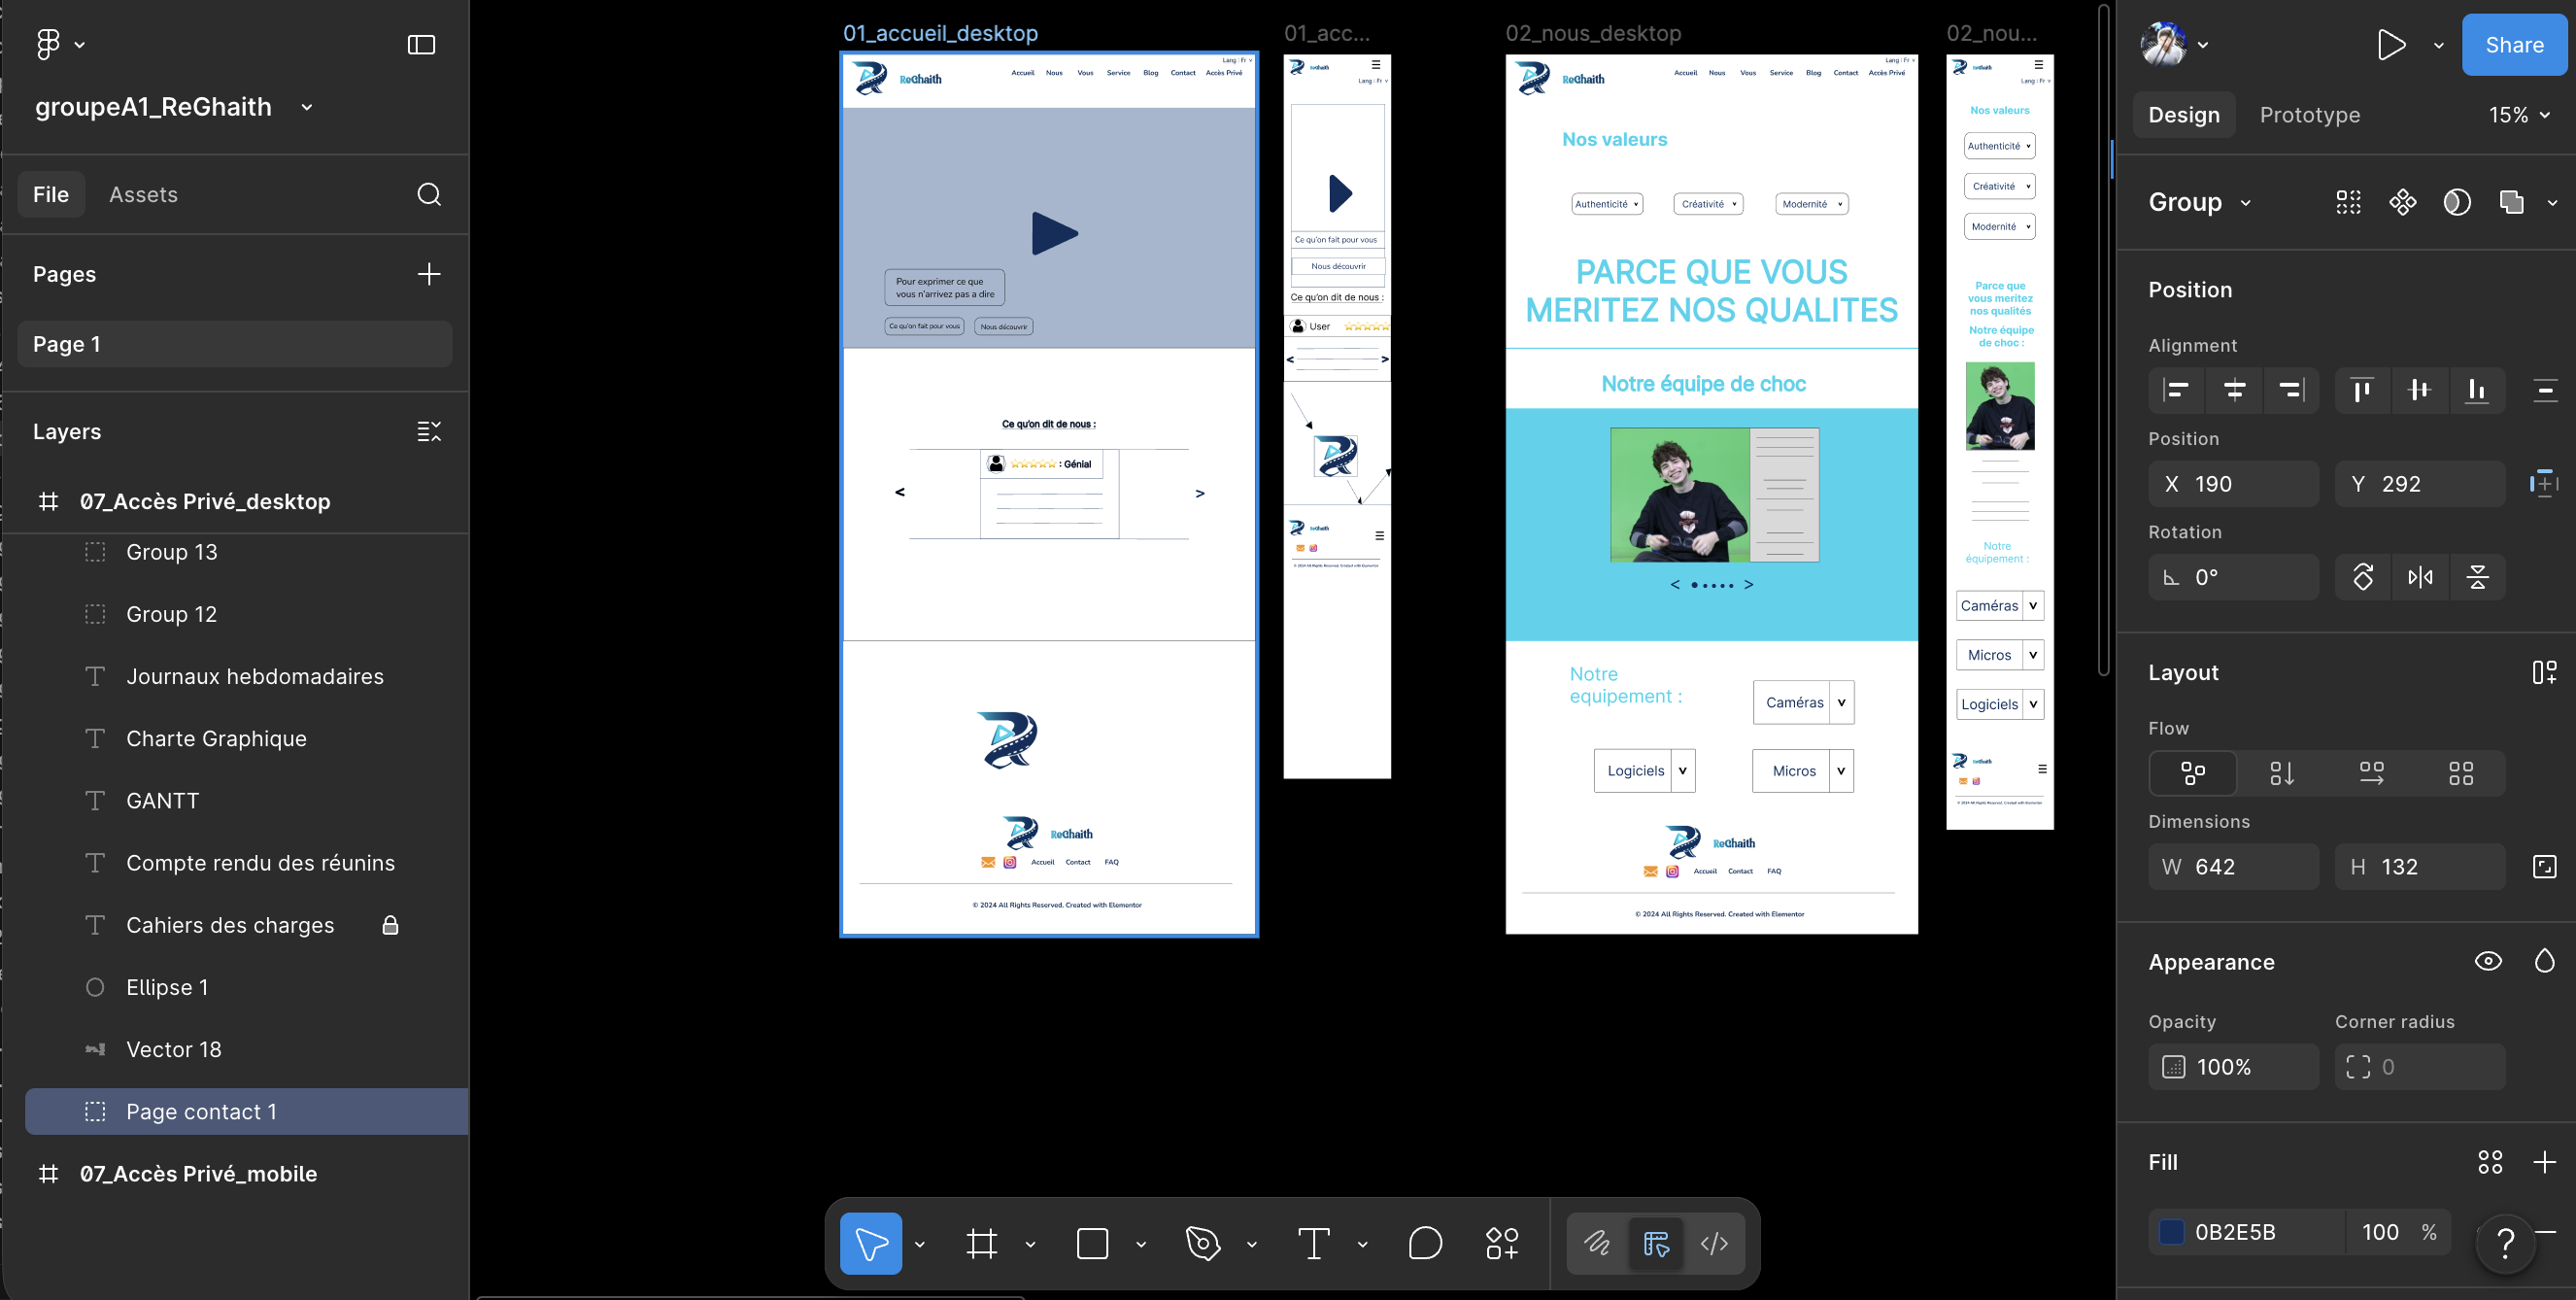Select the Frame tool
The width and height of the screenshot is (2576, 1300).
(x=982, y=1243)
